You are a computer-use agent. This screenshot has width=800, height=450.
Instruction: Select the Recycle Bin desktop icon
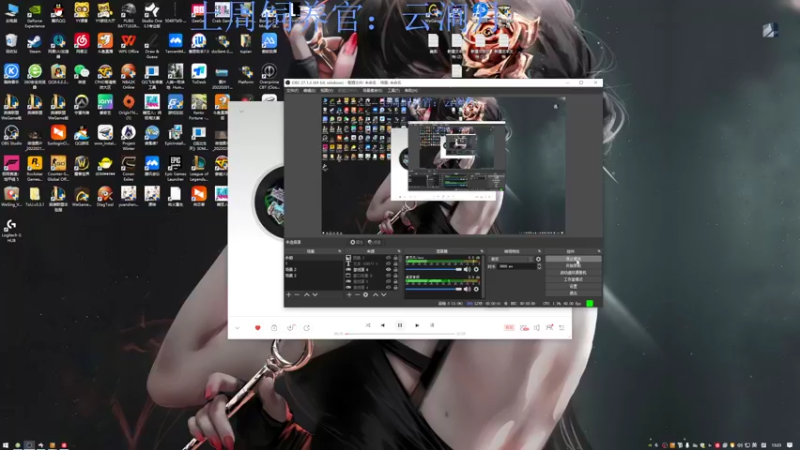click(11, 43)
